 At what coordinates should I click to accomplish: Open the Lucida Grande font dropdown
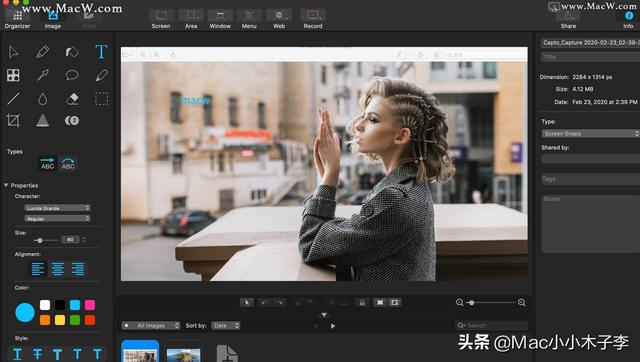pos(57,208)
